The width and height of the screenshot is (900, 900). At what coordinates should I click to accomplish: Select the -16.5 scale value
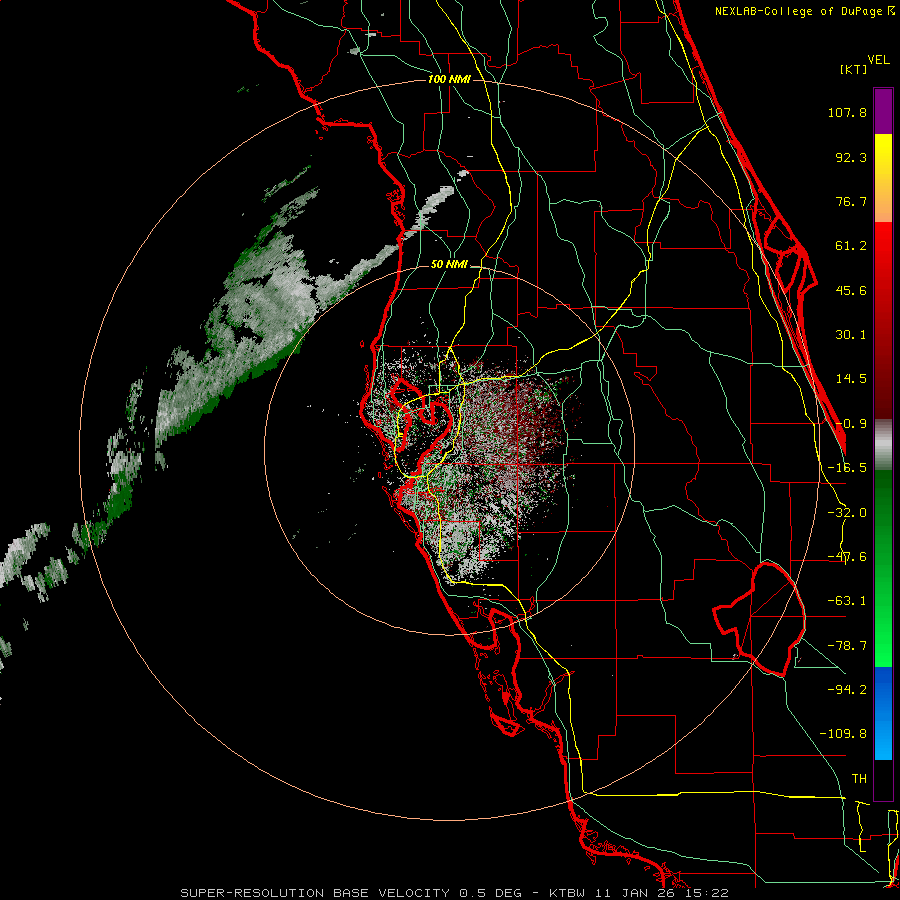847,468
